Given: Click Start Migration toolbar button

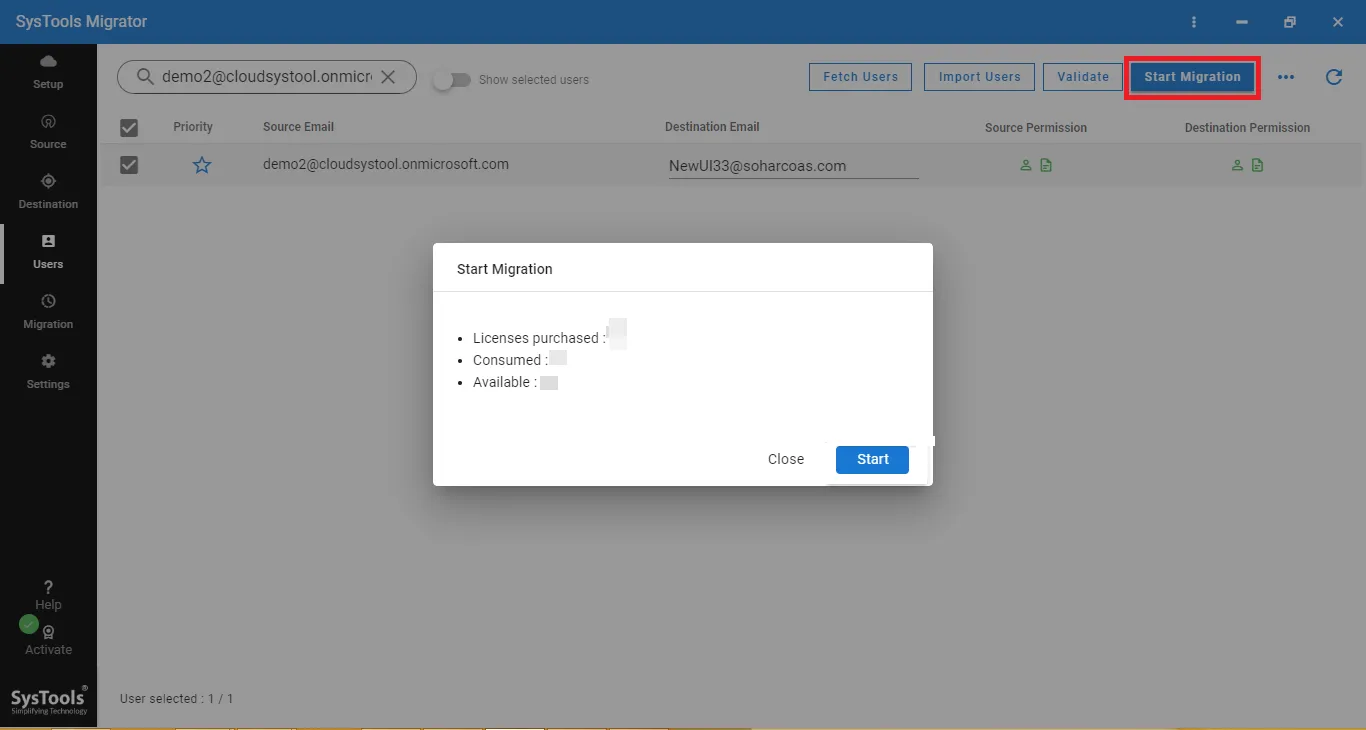Looking at the screenshot, I should coord(1192,77).
